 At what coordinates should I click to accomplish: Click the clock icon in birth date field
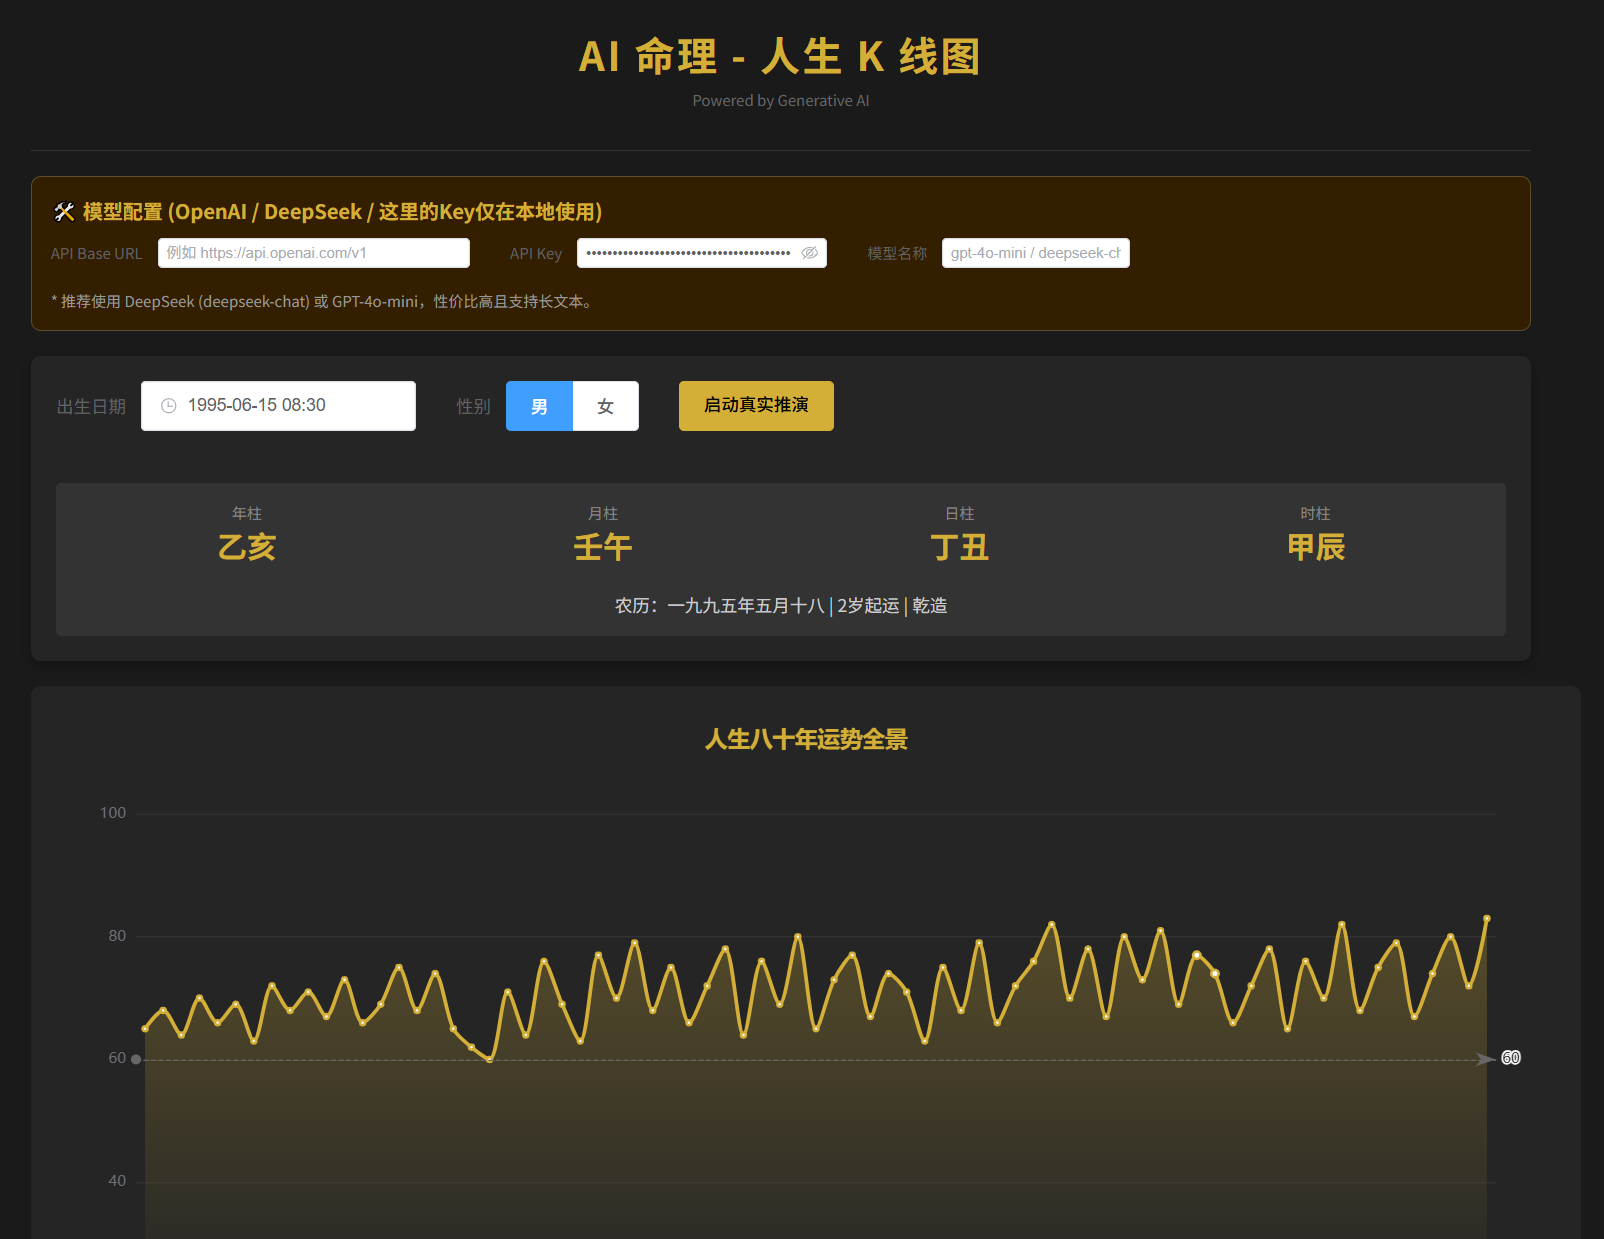click(x=169, y=406)
